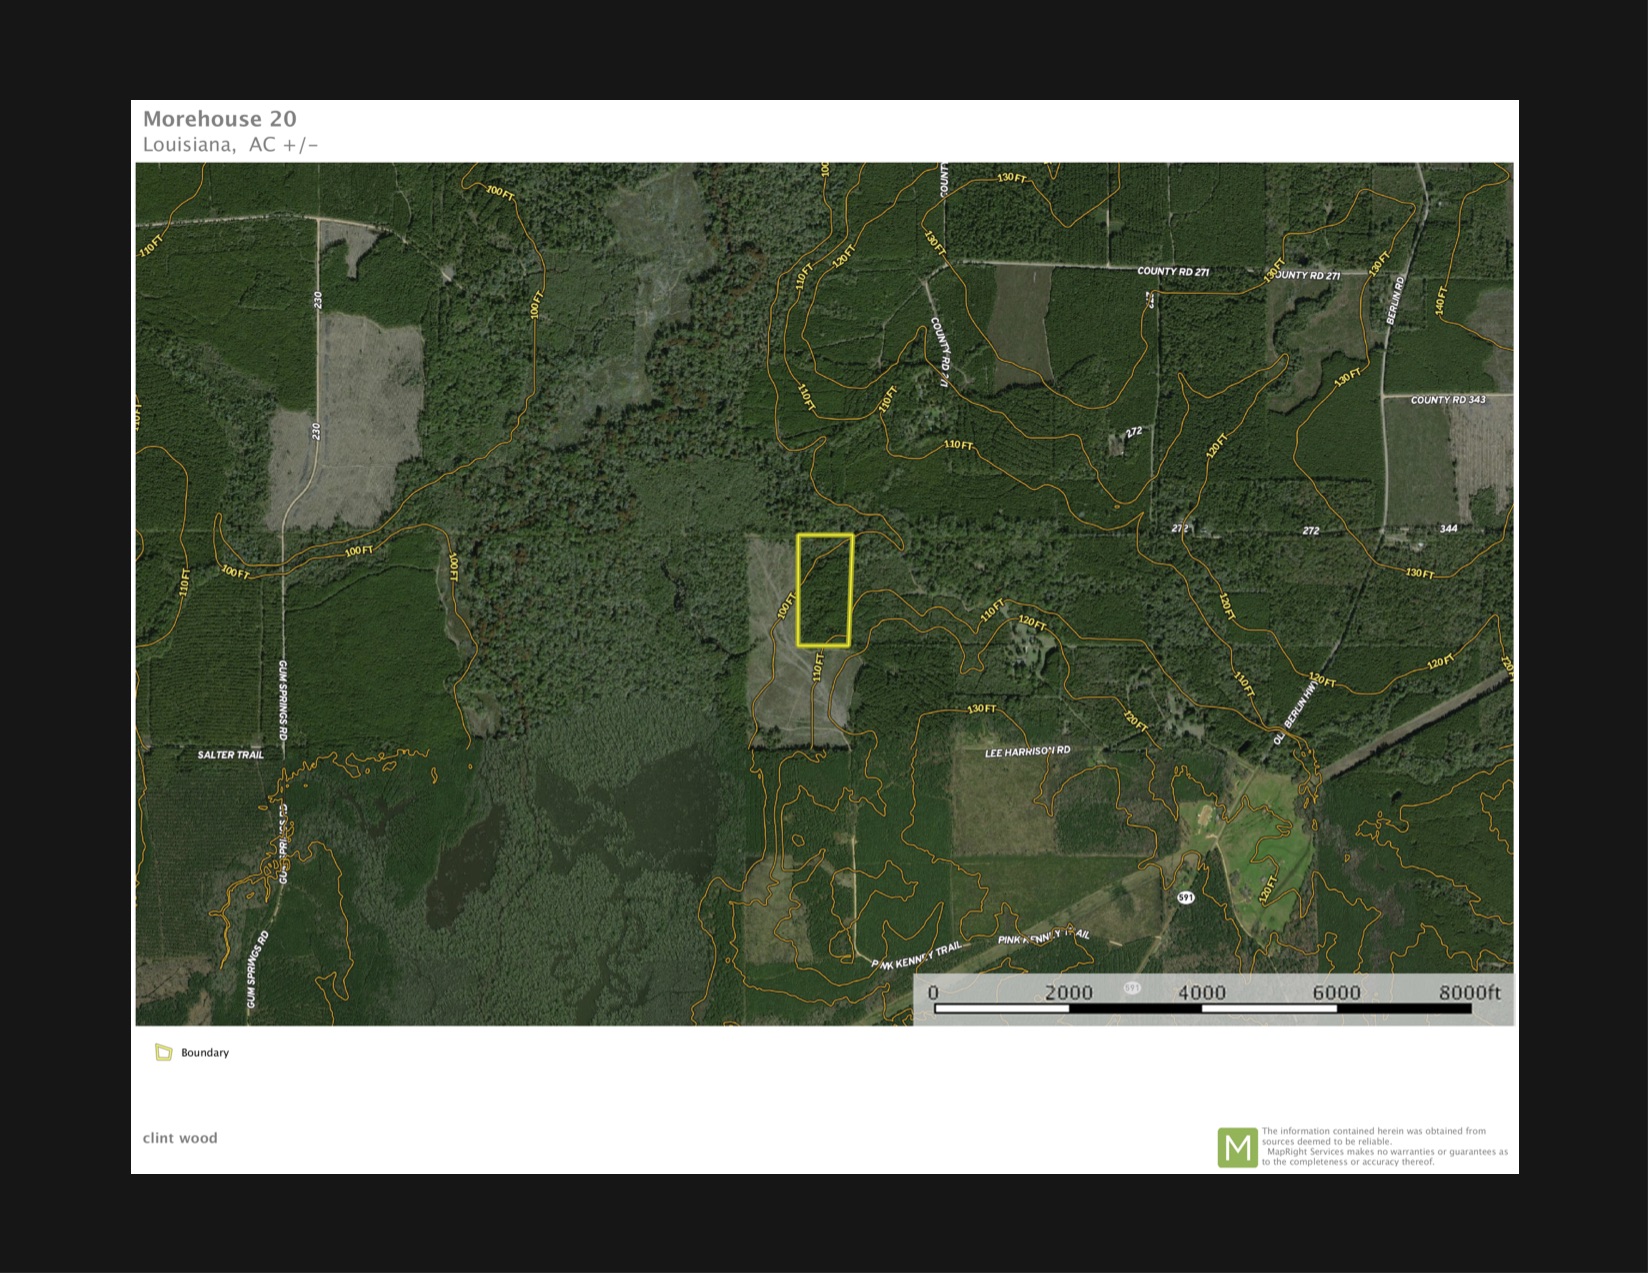1650x1275 pixels.
Task: Click the Old Berlin Hwy label
Action: click(1295, 714)
